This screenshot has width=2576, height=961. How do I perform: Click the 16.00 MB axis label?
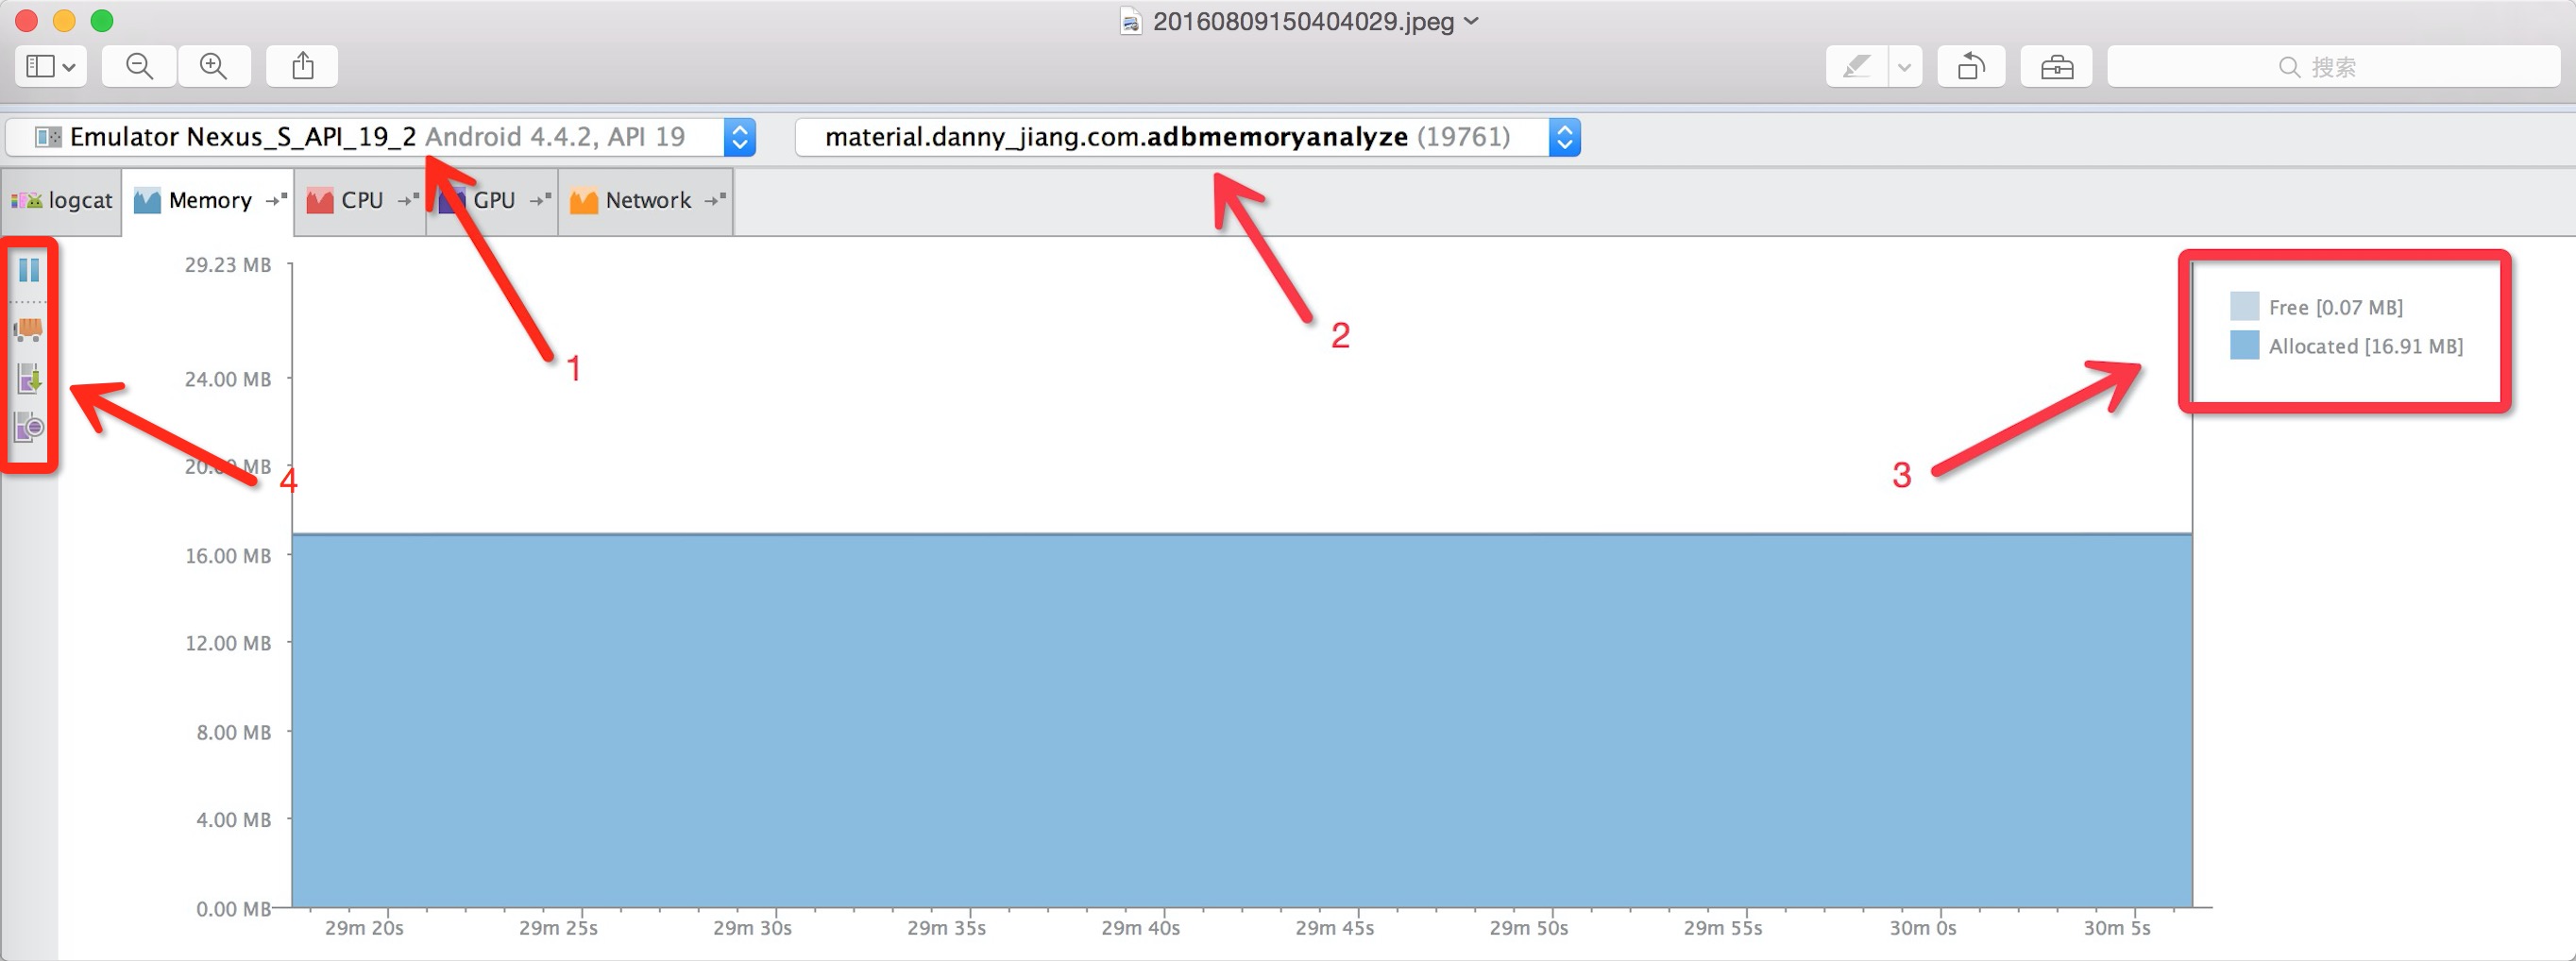[228, 556]
